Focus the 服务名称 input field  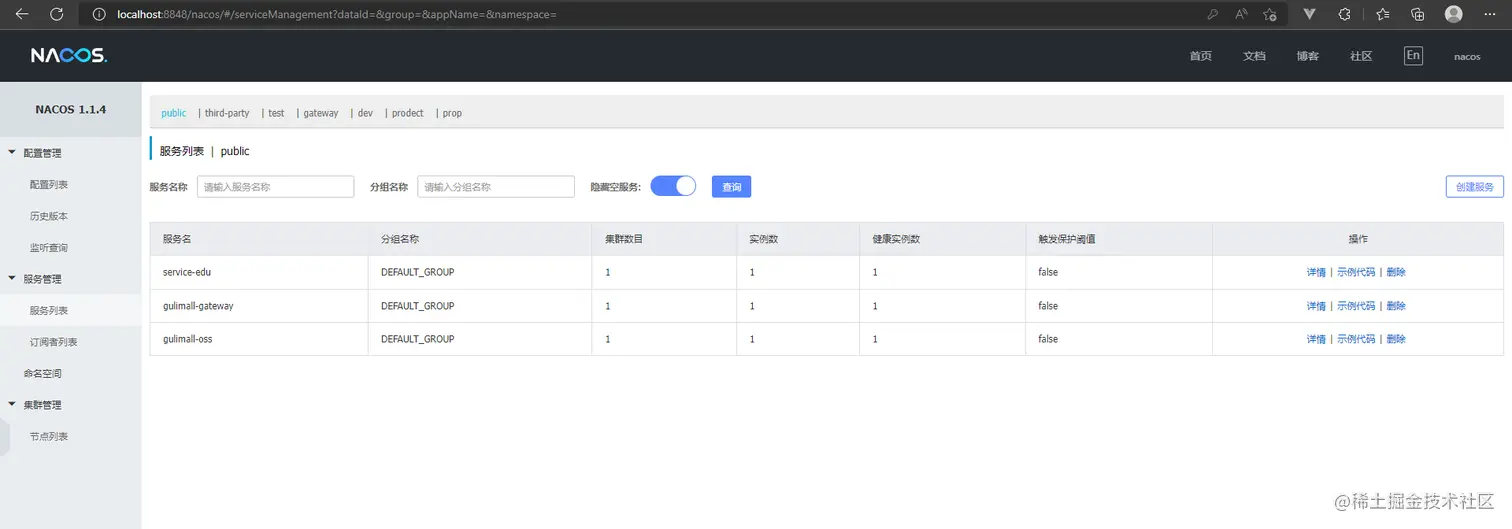click(276, 187)
